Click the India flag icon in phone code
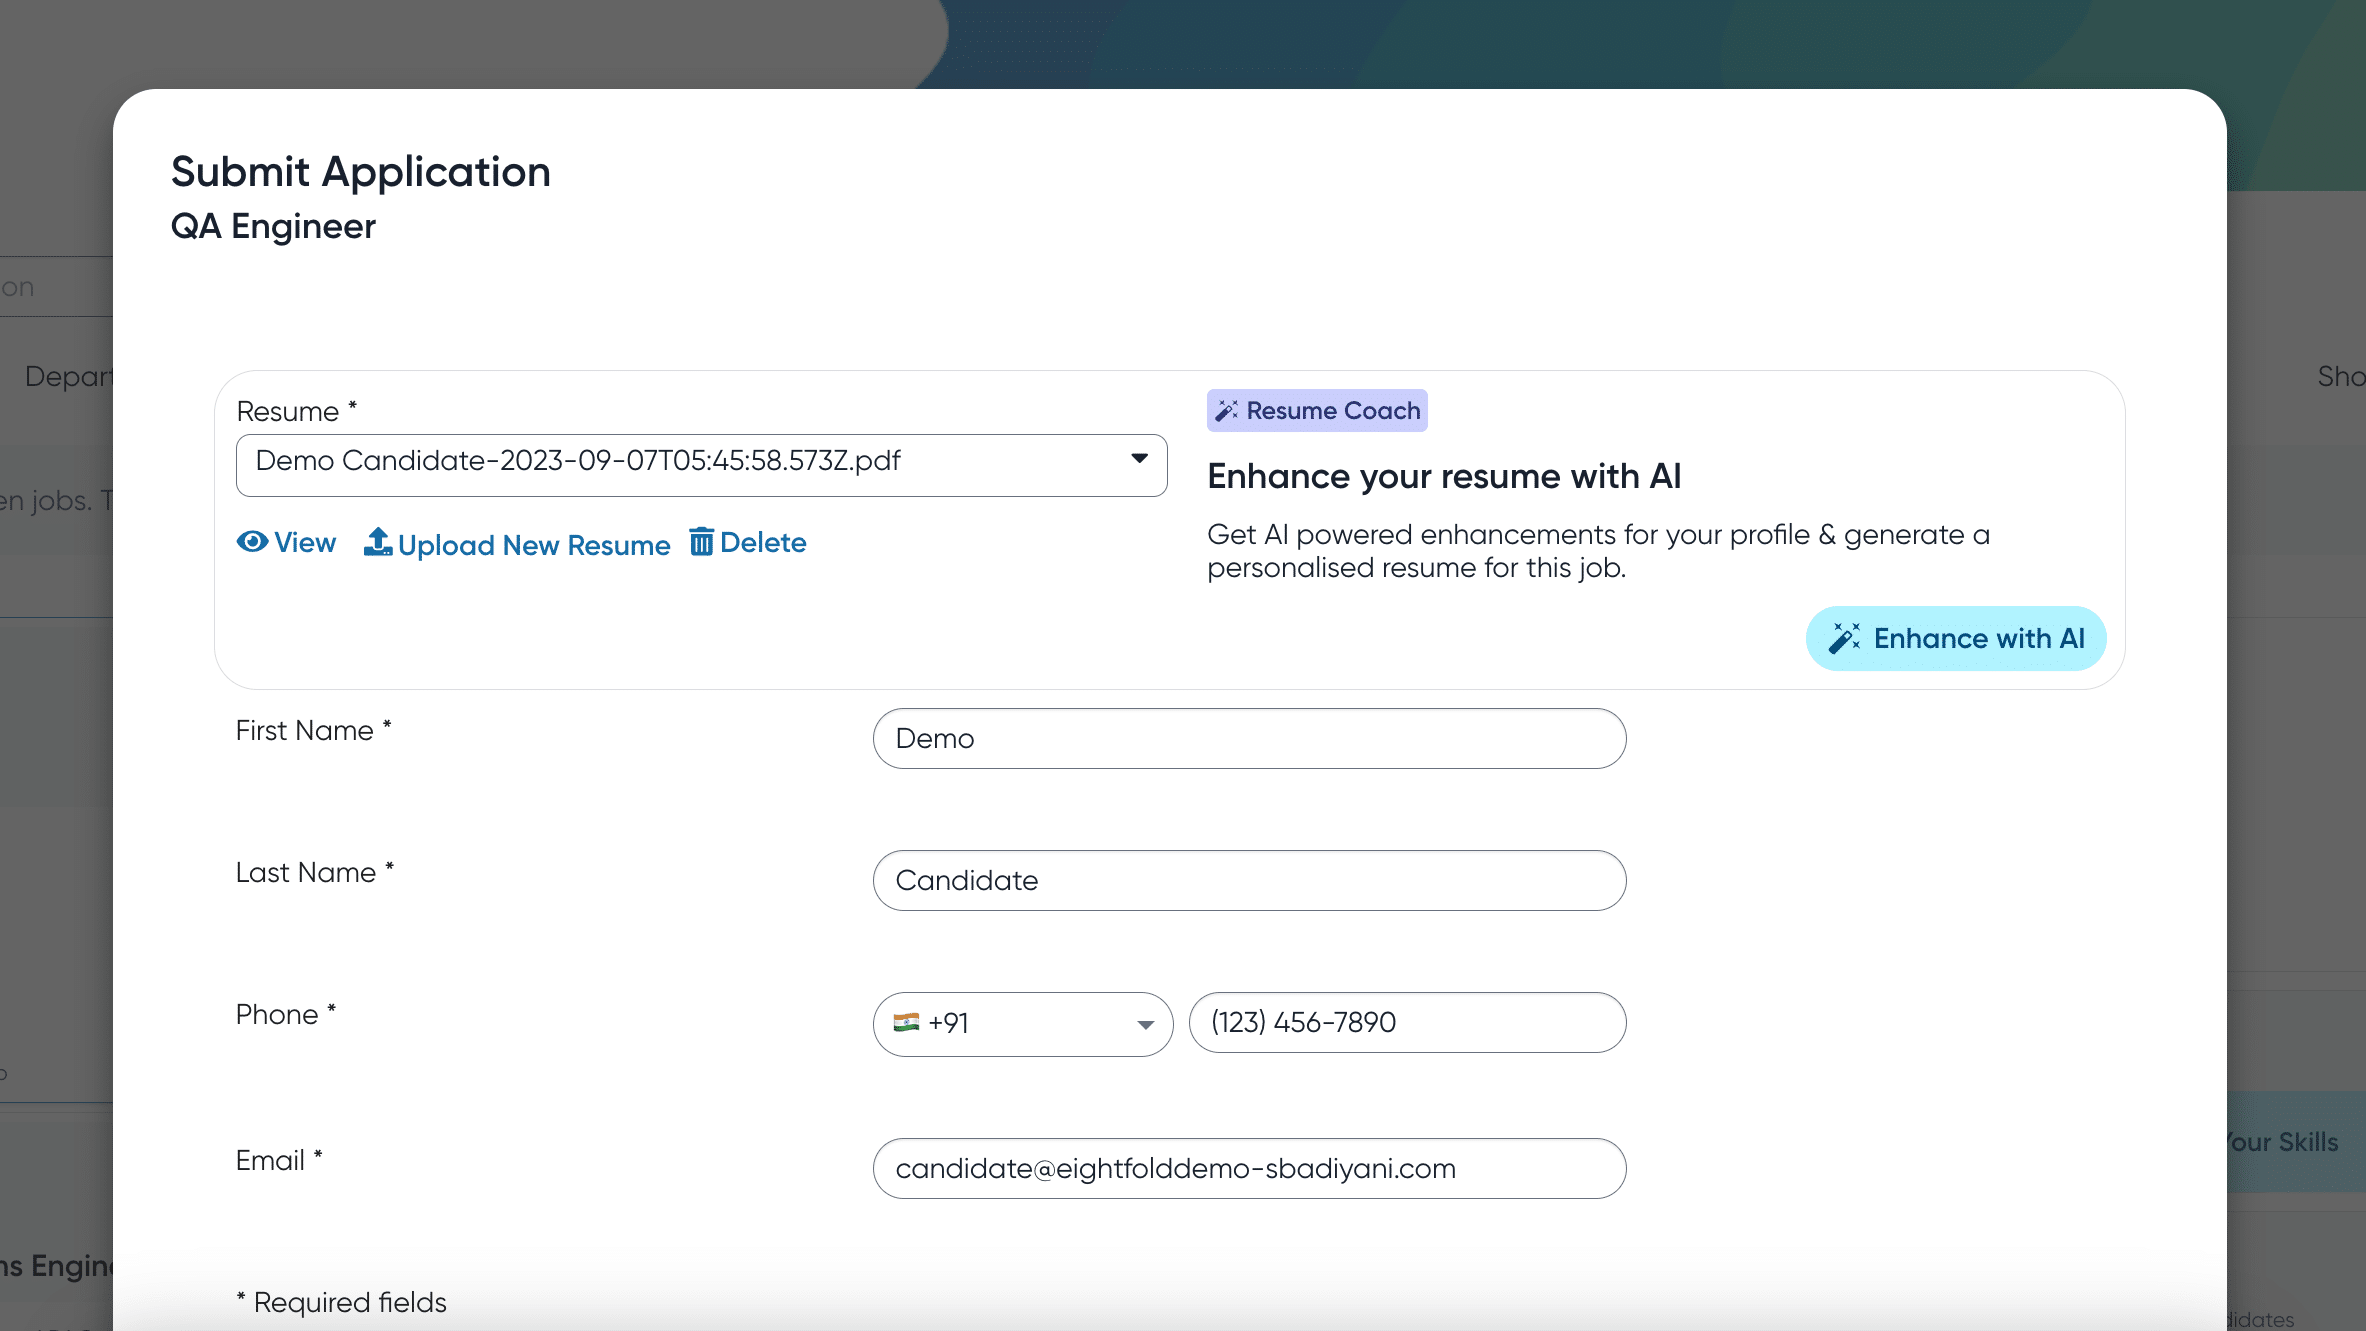 906,1022
